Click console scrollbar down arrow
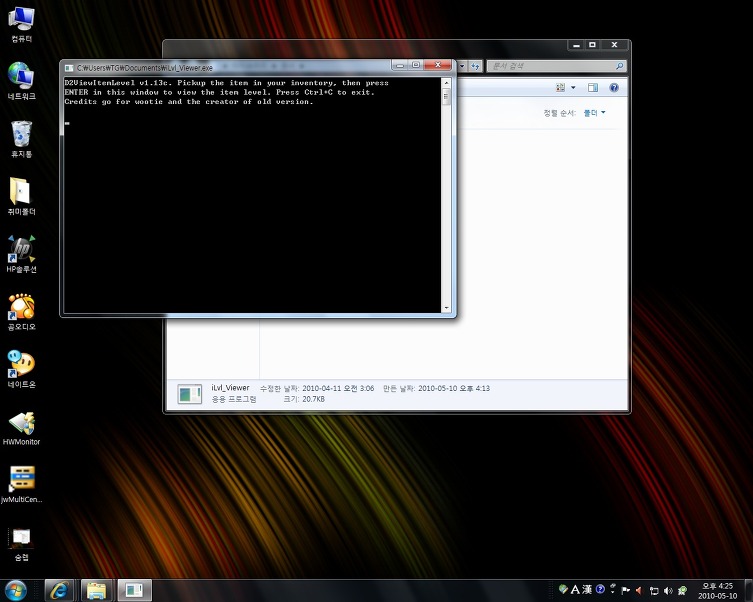753x602 pixels. pos(446,308)
